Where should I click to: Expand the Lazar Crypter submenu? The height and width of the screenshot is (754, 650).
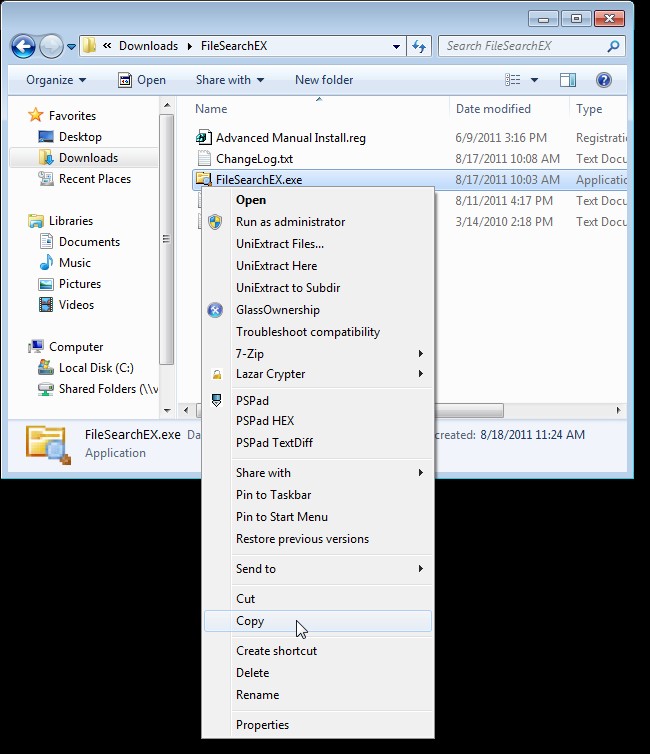318,374
